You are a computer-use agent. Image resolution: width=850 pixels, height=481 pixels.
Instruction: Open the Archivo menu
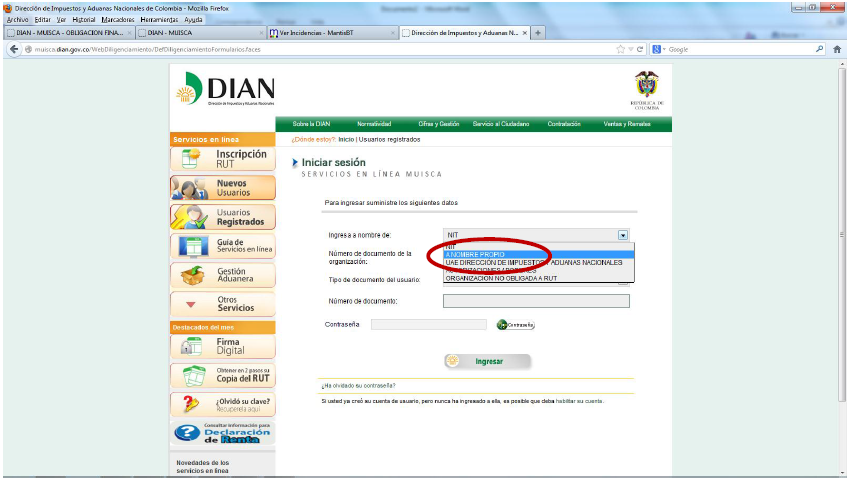click(x=17, y=20)
